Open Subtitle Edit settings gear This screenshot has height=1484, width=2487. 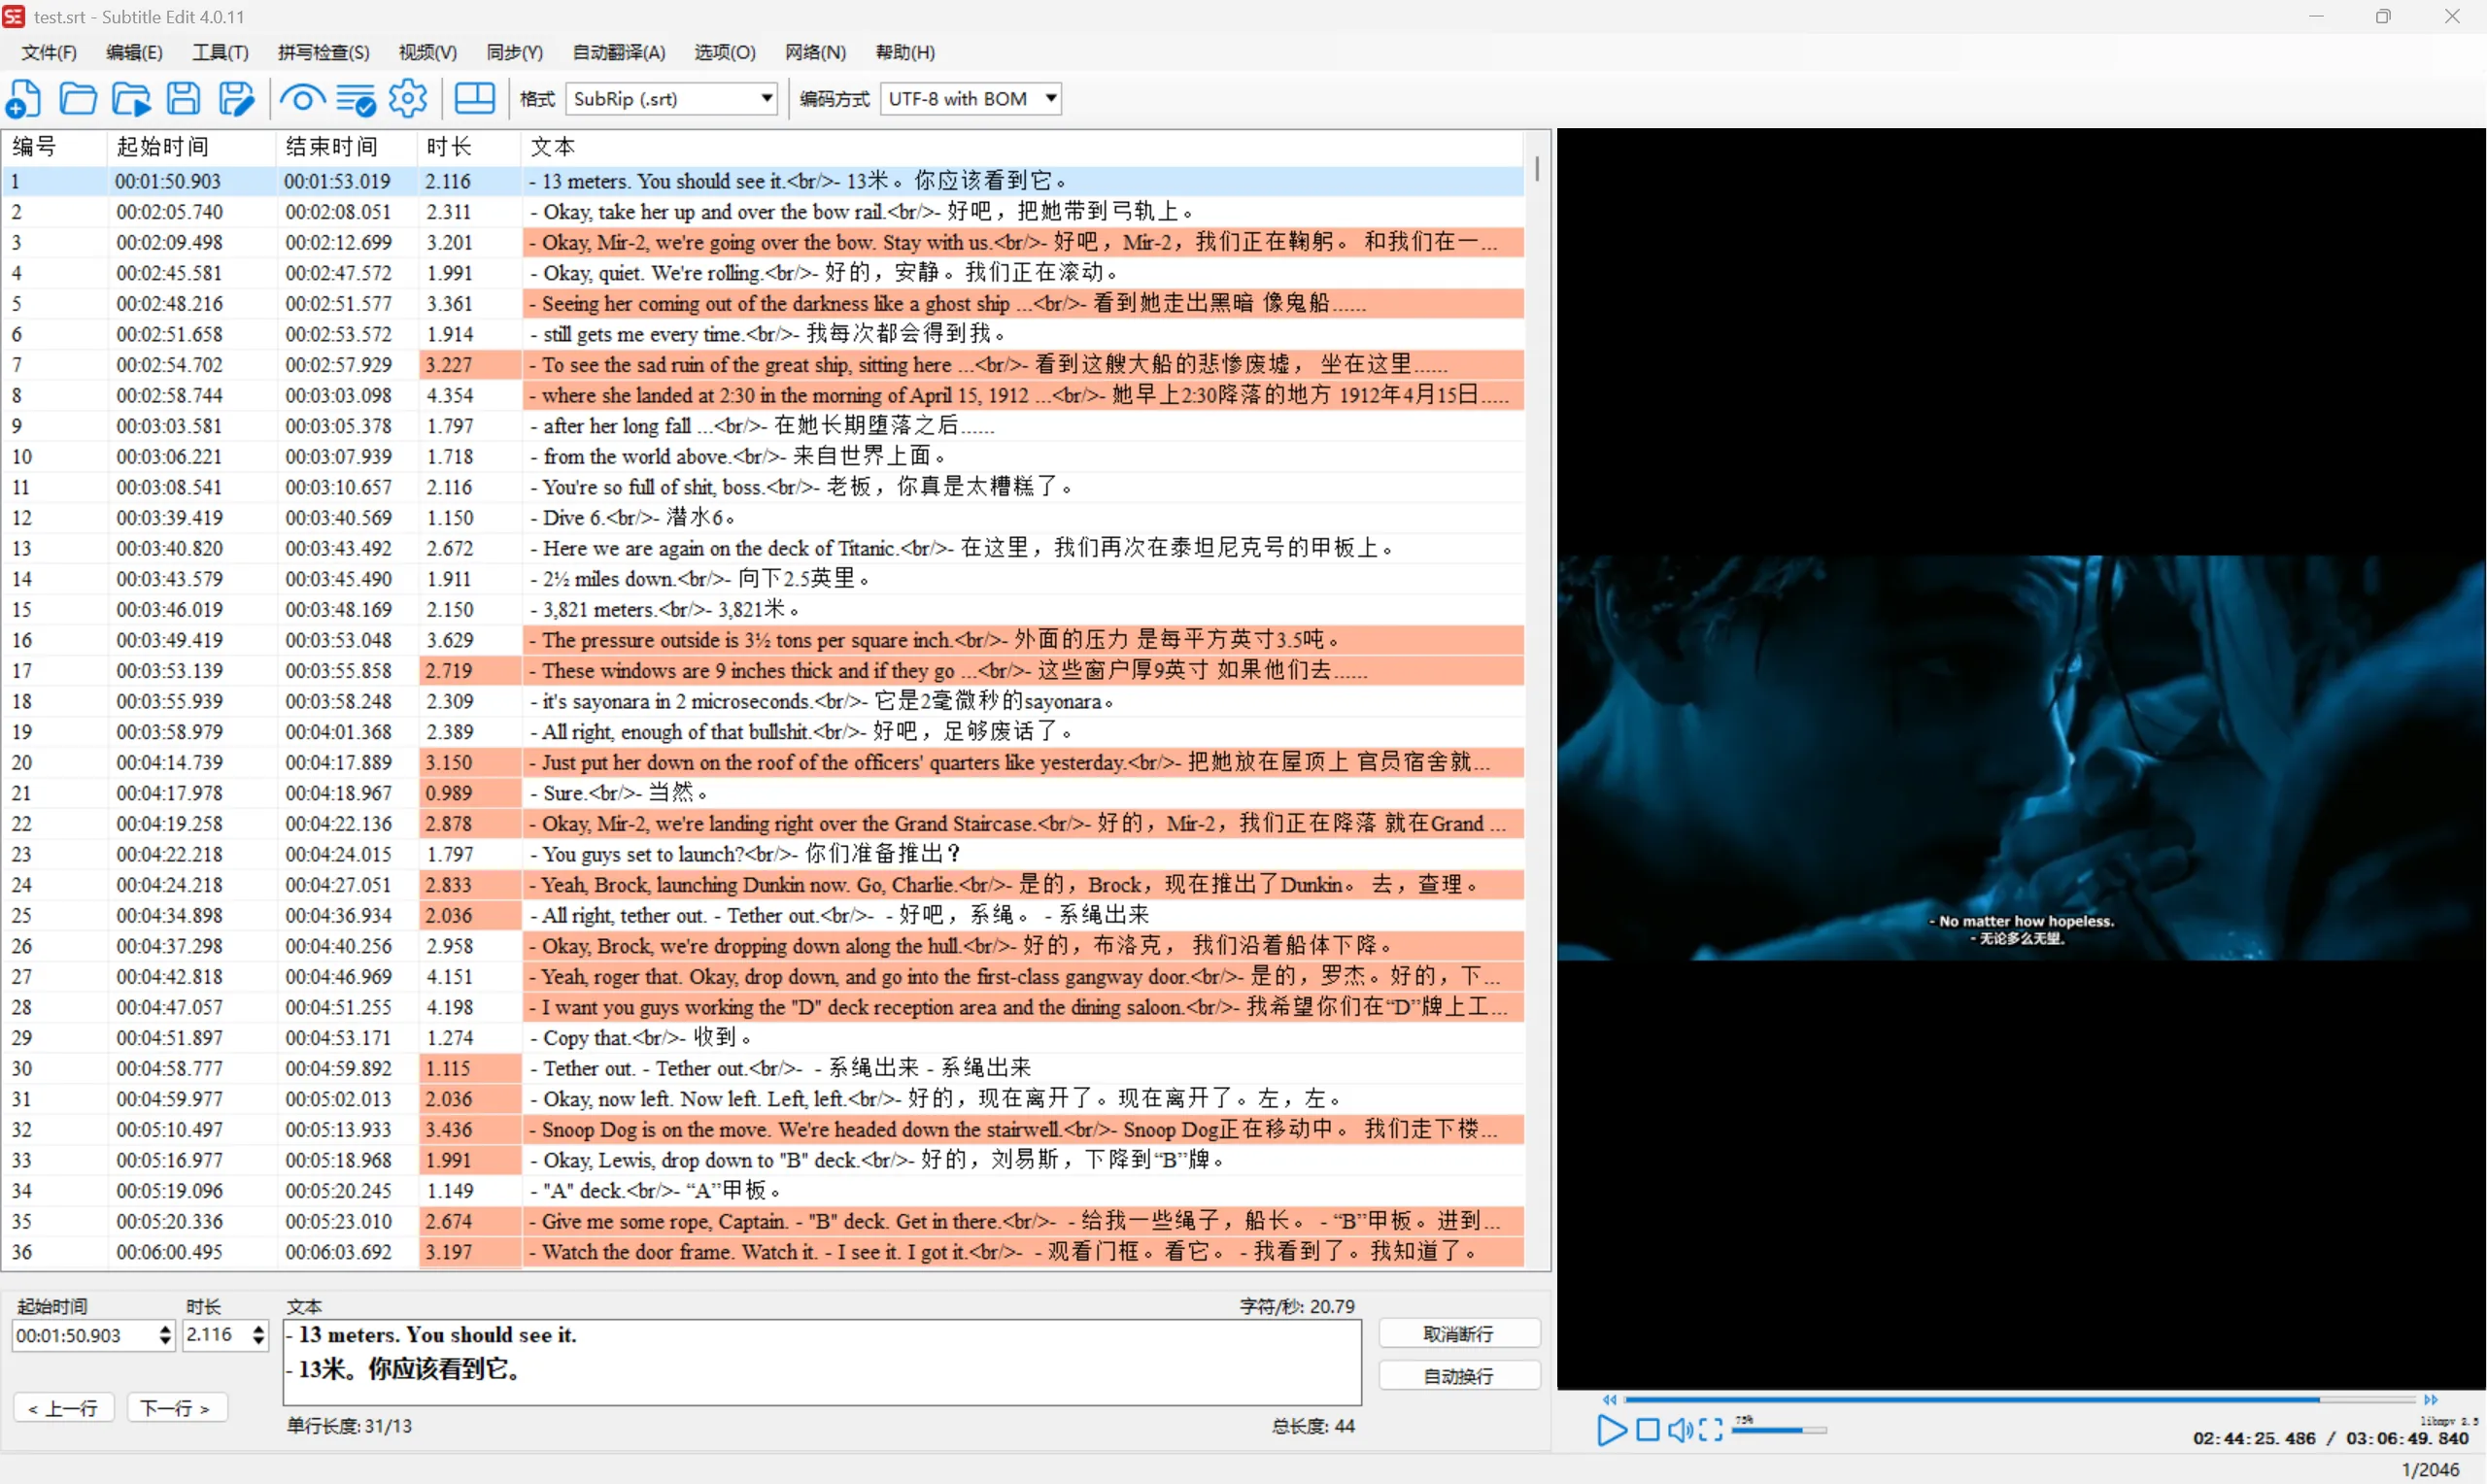[408, 98]
